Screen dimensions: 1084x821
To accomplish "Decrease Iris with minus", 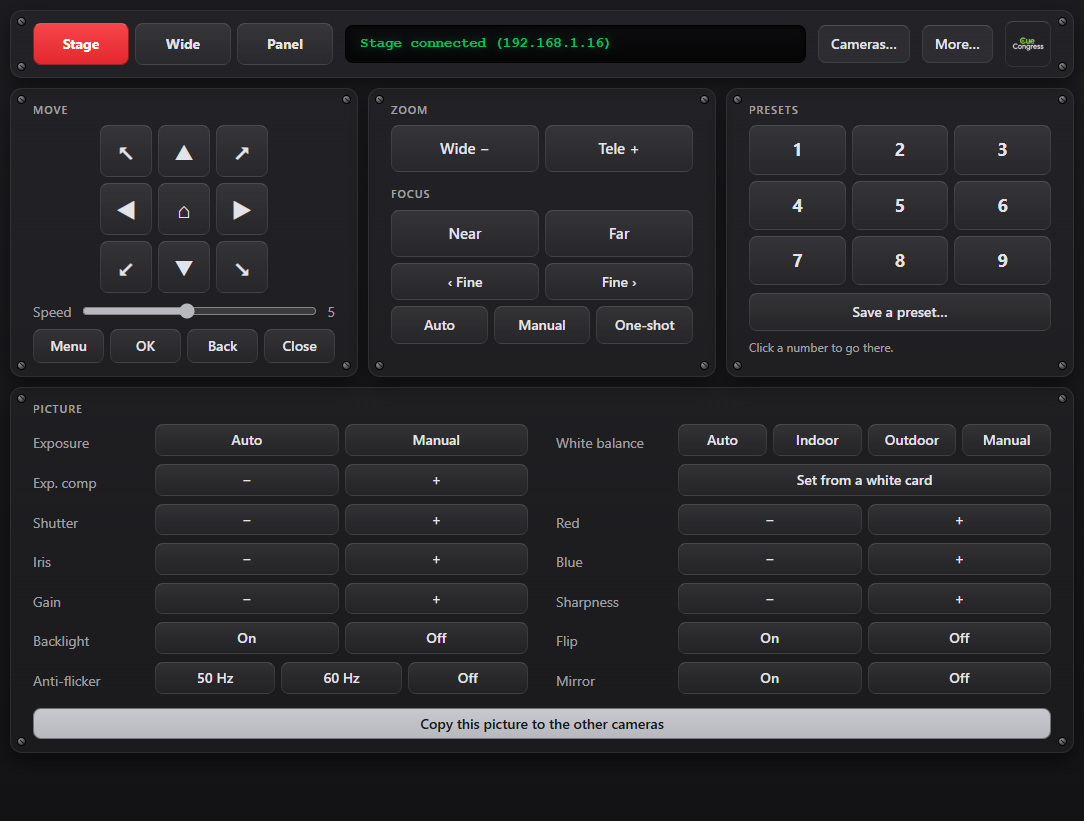I will tap(247, 559).
